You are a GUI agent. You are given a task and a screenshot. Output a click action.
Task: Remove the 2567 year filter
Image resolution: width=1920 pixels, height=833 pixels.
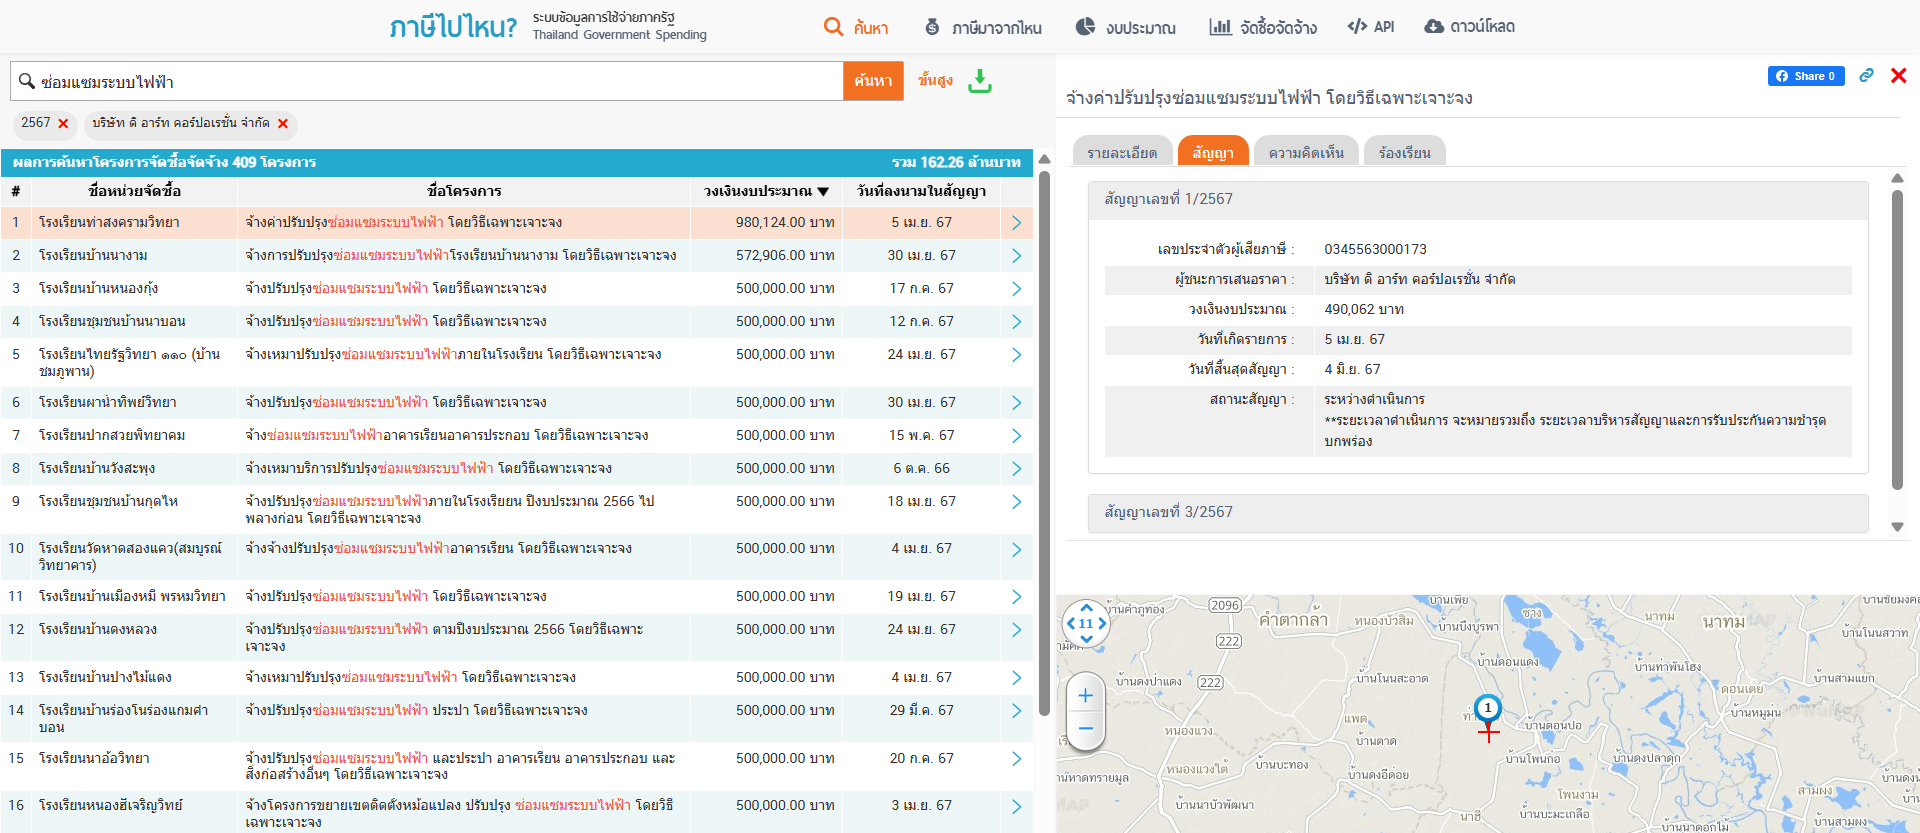pyautogui.click(x=63, y=124)
